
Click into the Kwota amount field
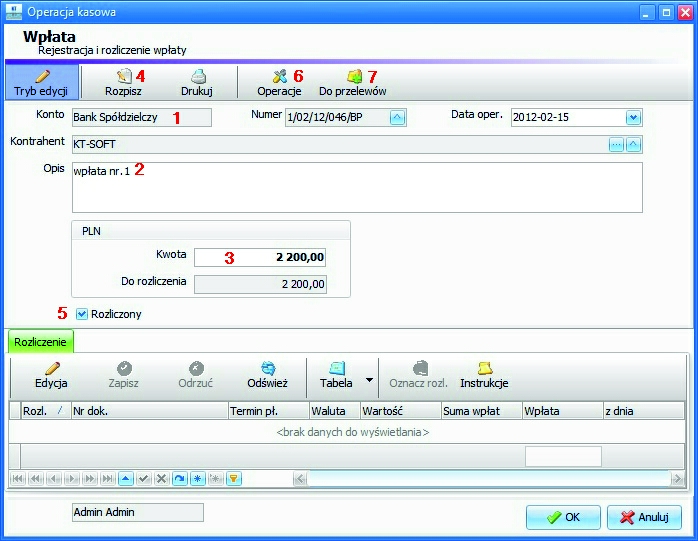[260, 257]
